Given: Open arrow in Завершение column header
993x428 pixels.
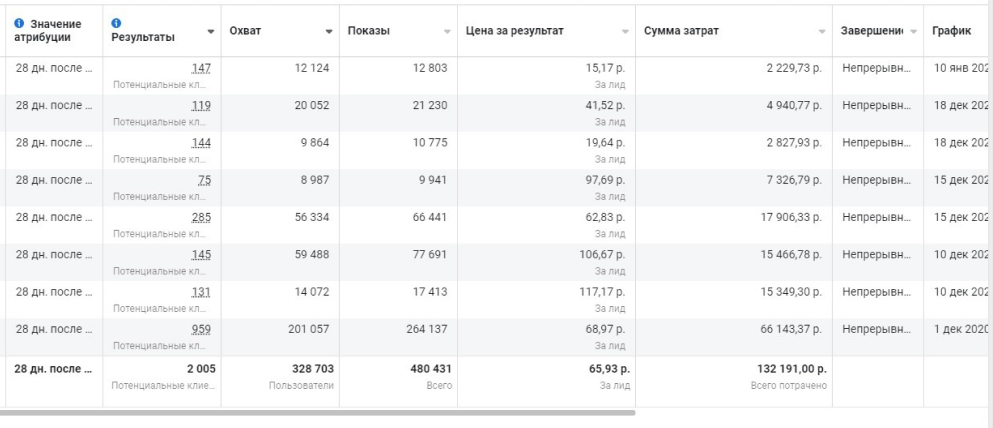Looking at the screenshot, I should tap(912, 32).
